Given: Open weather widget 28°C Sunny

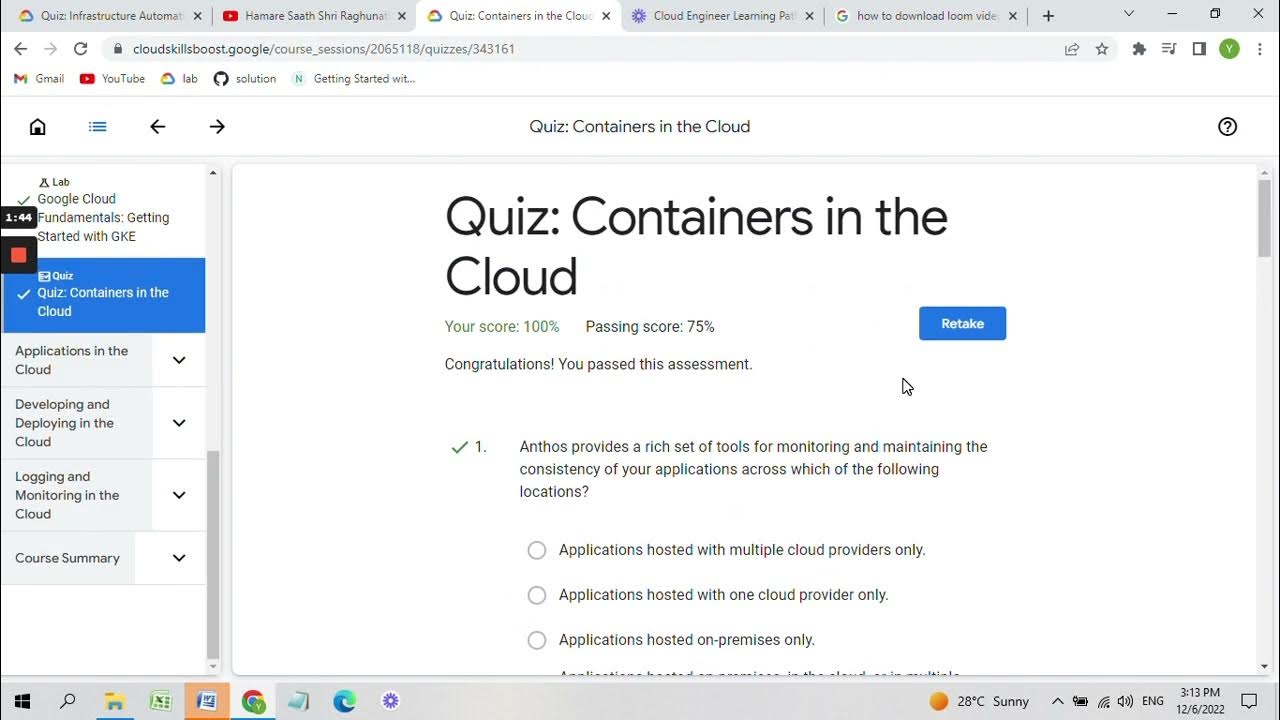Looking at the screenshot, I should point(979,702).
